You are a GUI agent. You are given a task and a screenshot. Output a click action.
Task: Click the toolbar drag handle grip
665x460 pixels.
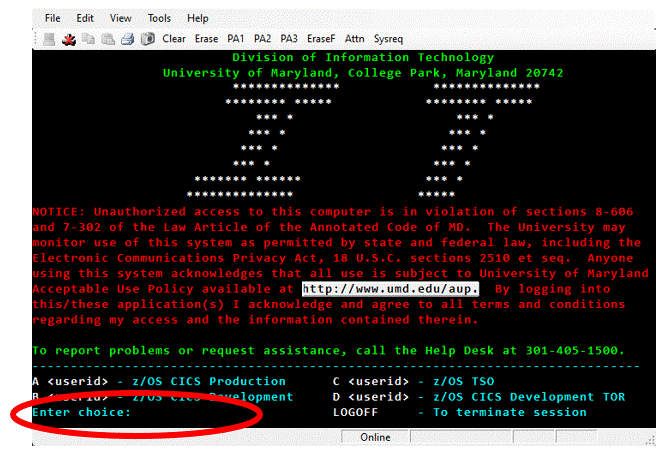(x=36, y=39)
